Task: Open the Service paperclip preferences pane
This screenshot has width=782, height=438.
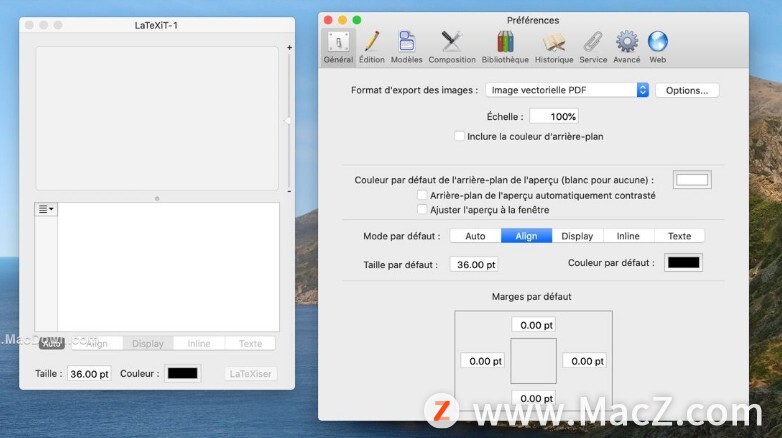Action: coord(593,47)
